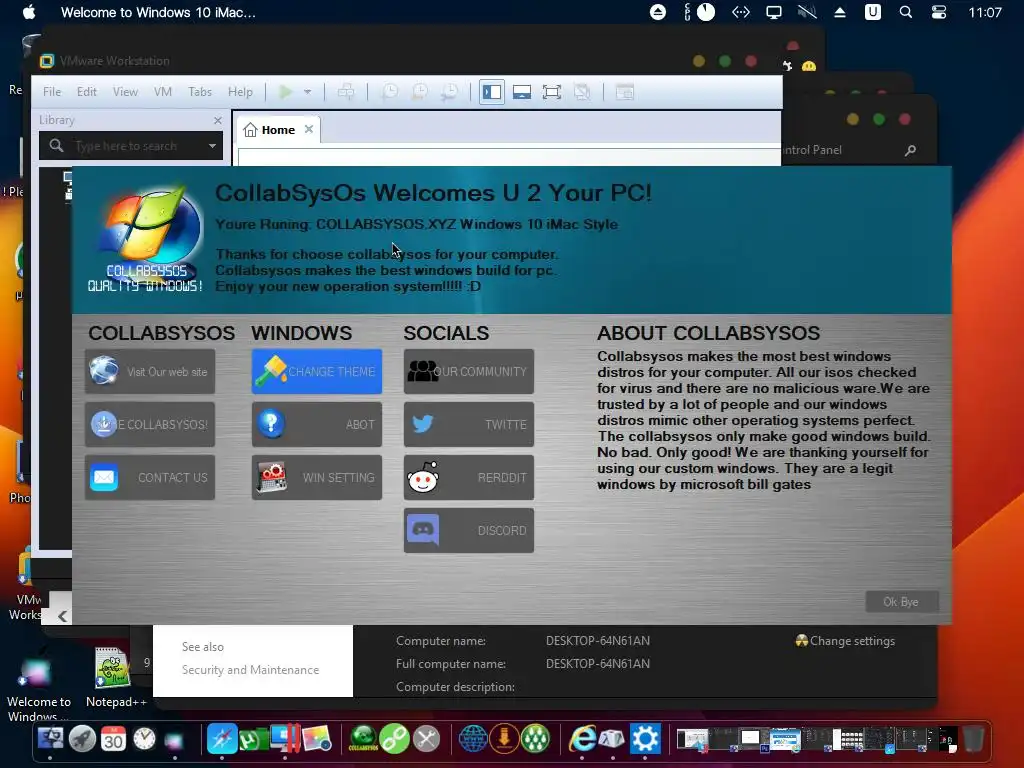Image resolution: width=1024 pixels, height=768 pixels.
Task: Open the Safari compass icon in the dock
Action: click(221, 739)
